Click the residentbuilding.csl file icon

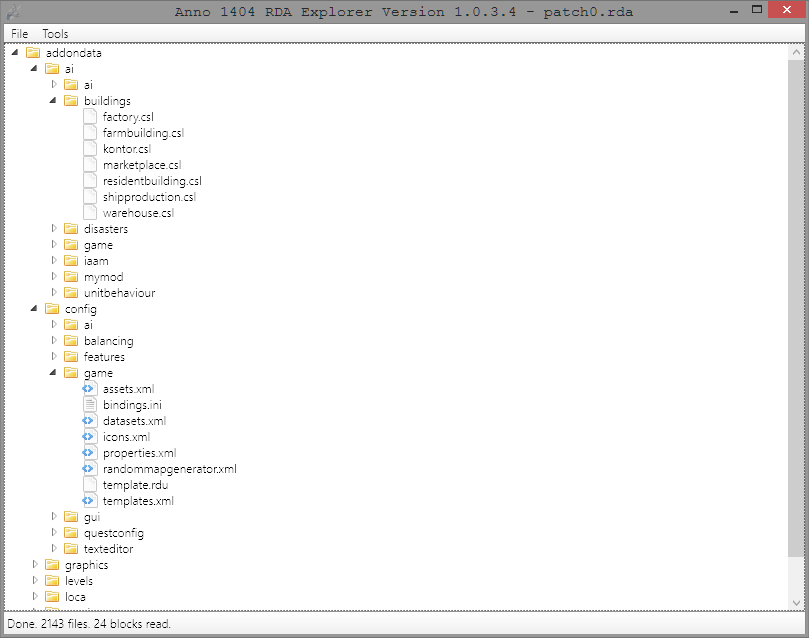click(x=90, y=181)
